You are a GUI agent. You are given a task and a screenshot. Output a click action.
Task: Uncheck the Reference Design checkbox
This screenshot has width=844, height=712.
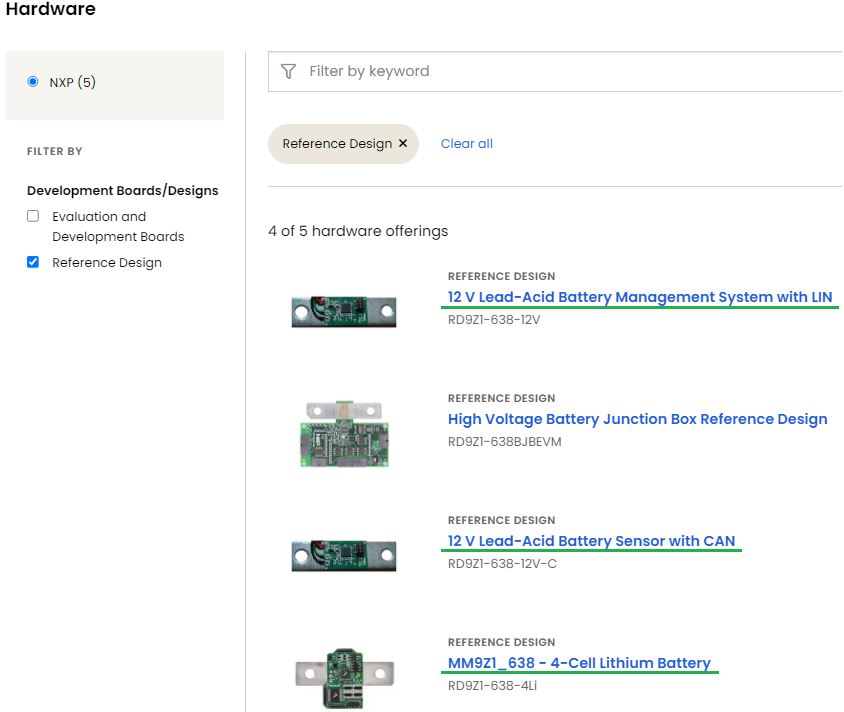tap(33, 262)
